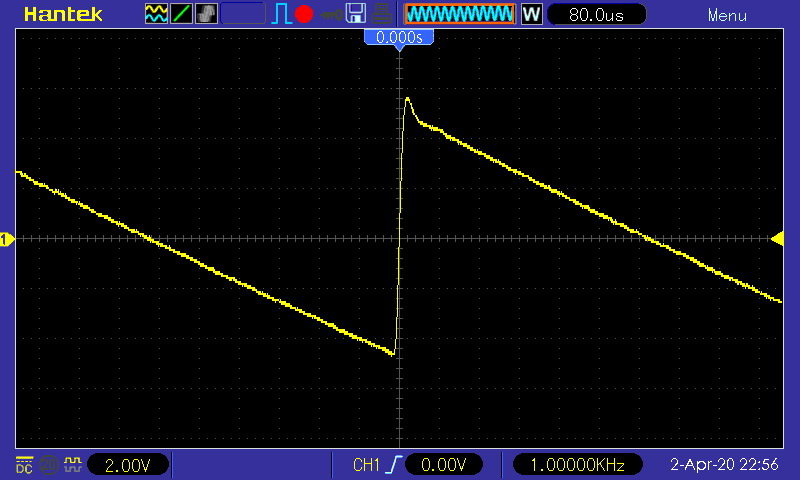Click the 0.00V trigger level value
This screenshot has height=480, width=800.
[443, 465]
